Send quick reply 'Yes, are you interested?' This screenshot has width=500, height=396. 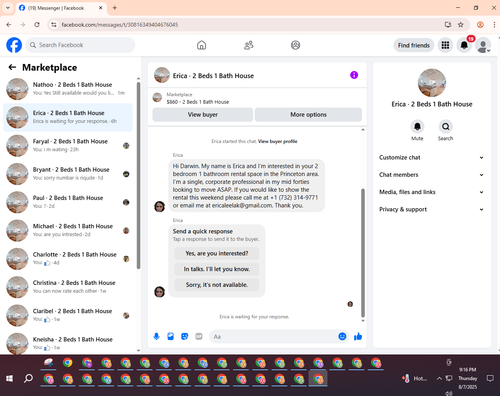point(217,253)
